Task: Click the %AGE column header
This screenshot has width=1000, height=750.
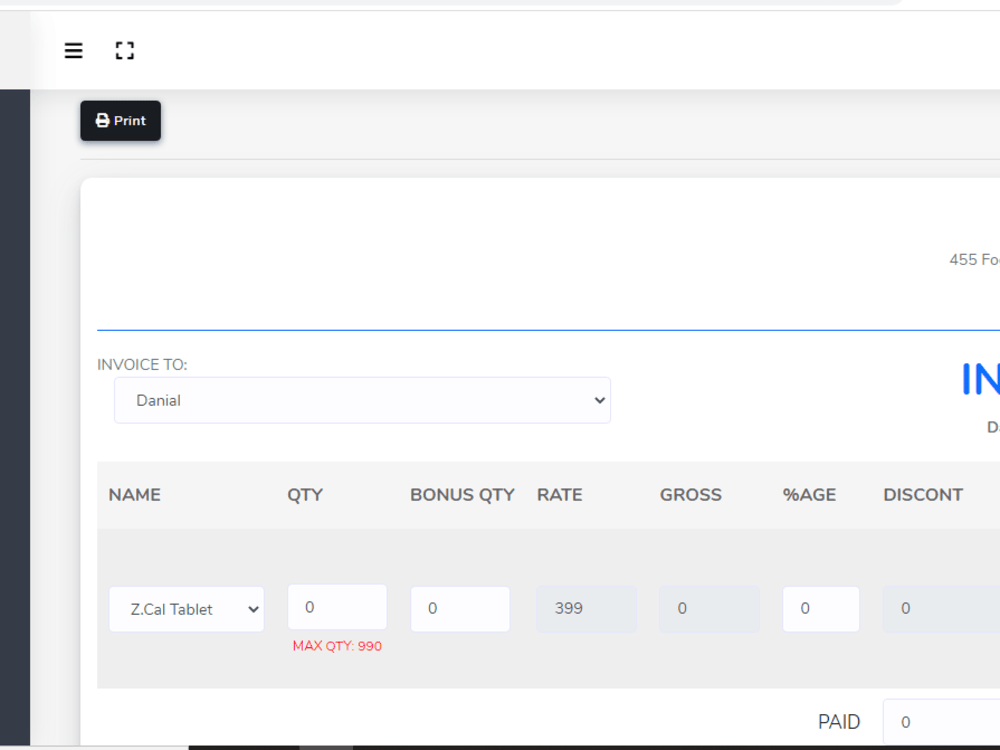Action: (x=809, y=495)
